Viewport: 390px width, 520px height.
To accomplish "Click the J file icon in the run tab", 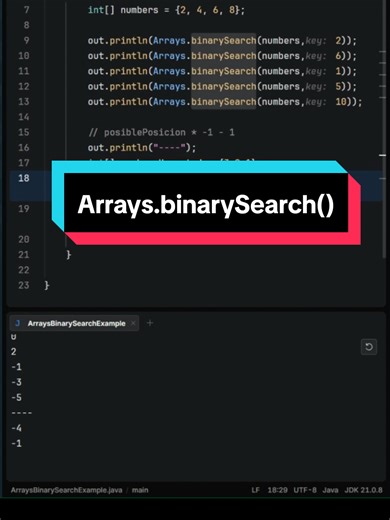I will [x=18, y=323].
